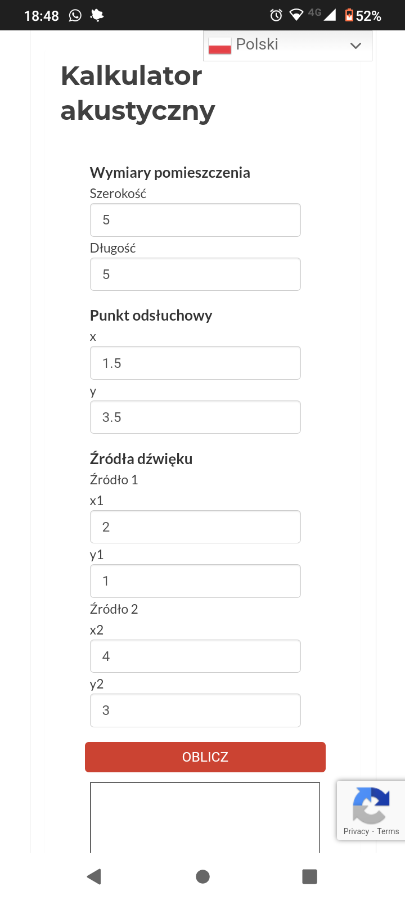Select the Punkt odsłuchowy x field

point(195,363)
